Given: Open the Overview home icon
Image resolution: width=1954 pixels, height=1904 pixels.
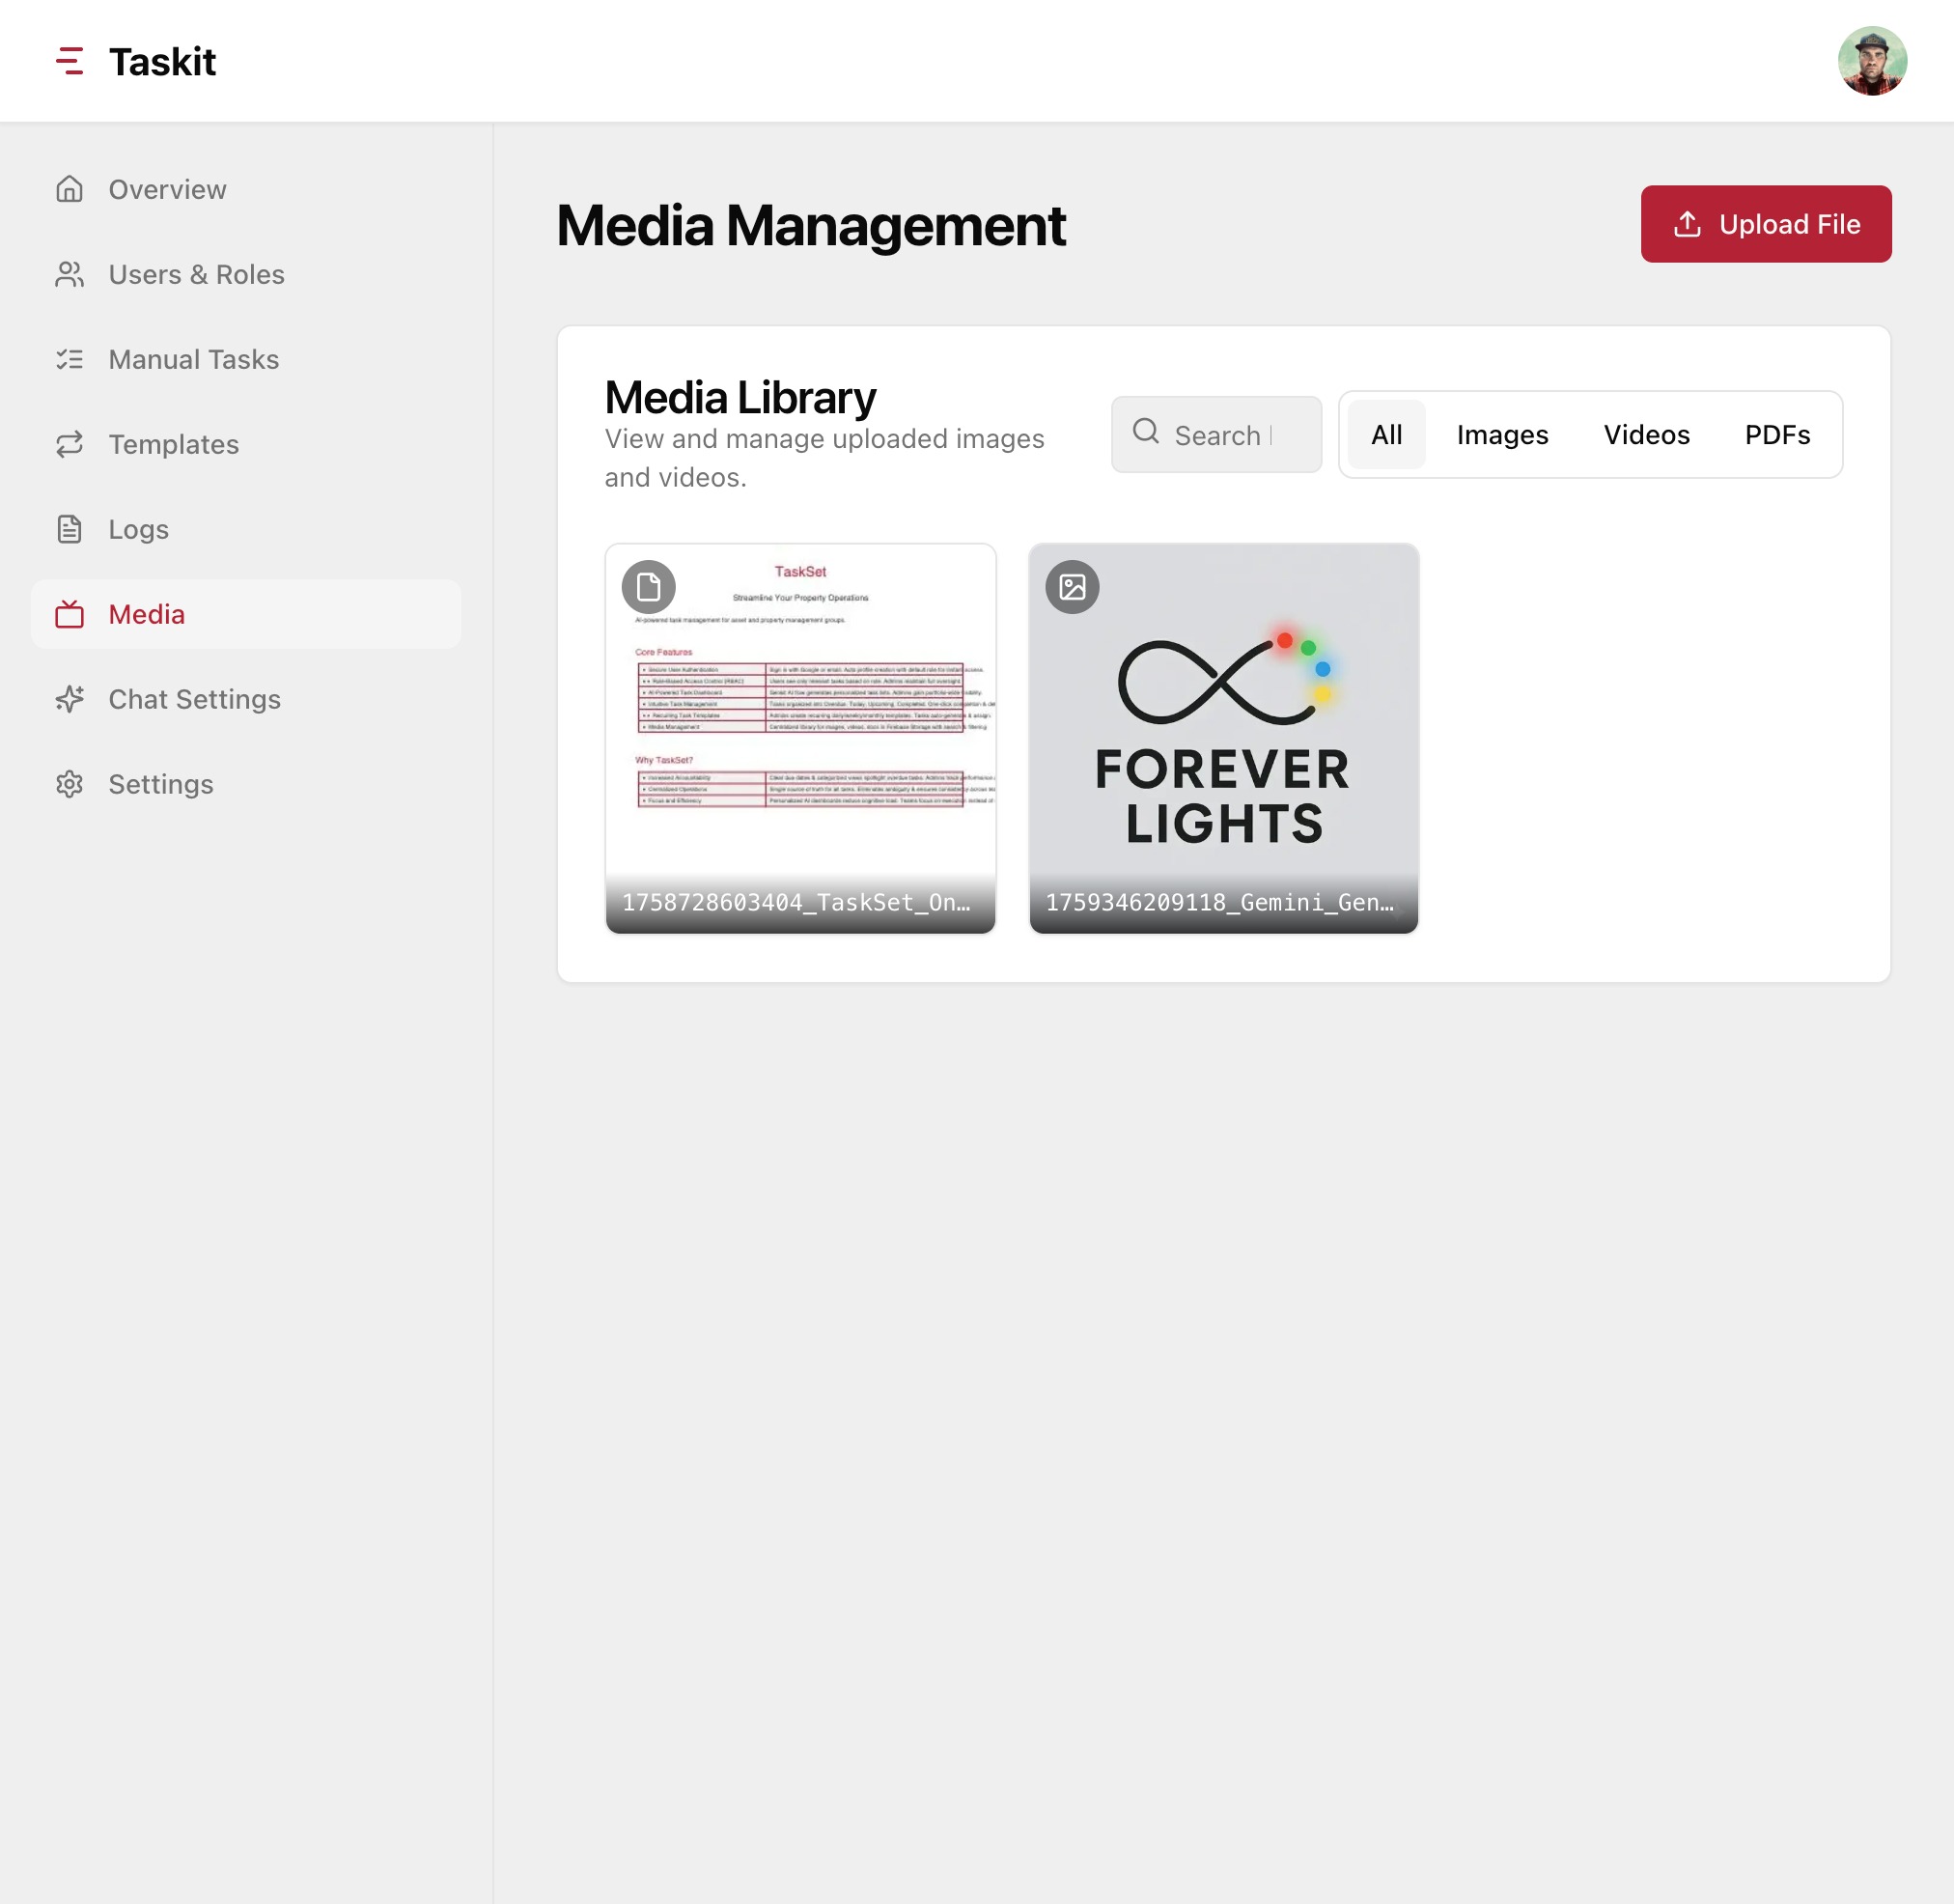Looking at the screenshot, I should pos(69,189).
